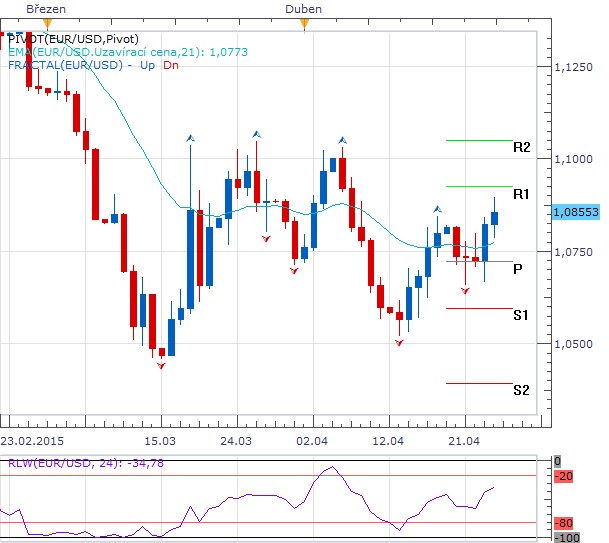Click the R1 resistance level label

click(x=521, y=194)
